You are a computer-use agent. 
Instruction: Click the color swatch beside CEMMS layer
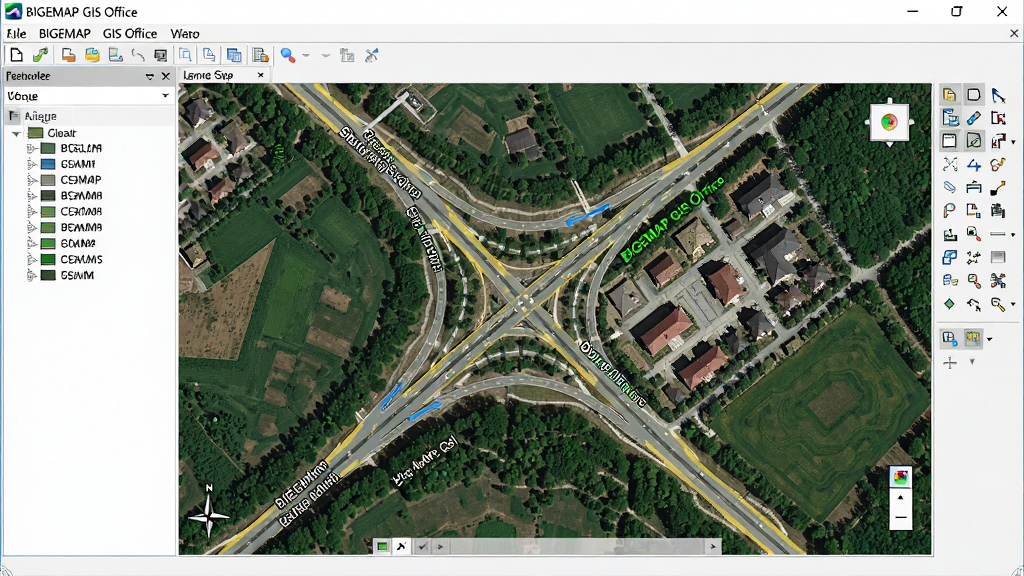coord(48,259)
